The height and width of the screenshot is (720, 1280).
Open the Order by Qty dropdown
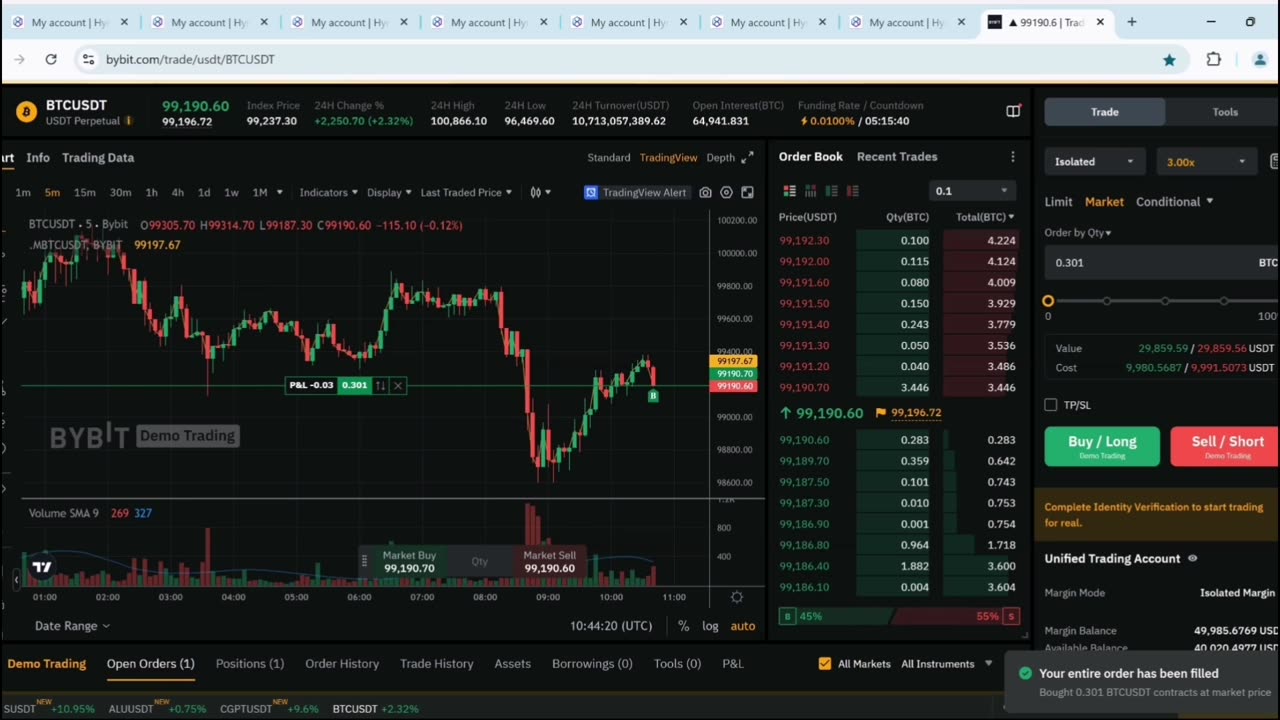[1078, 232]
